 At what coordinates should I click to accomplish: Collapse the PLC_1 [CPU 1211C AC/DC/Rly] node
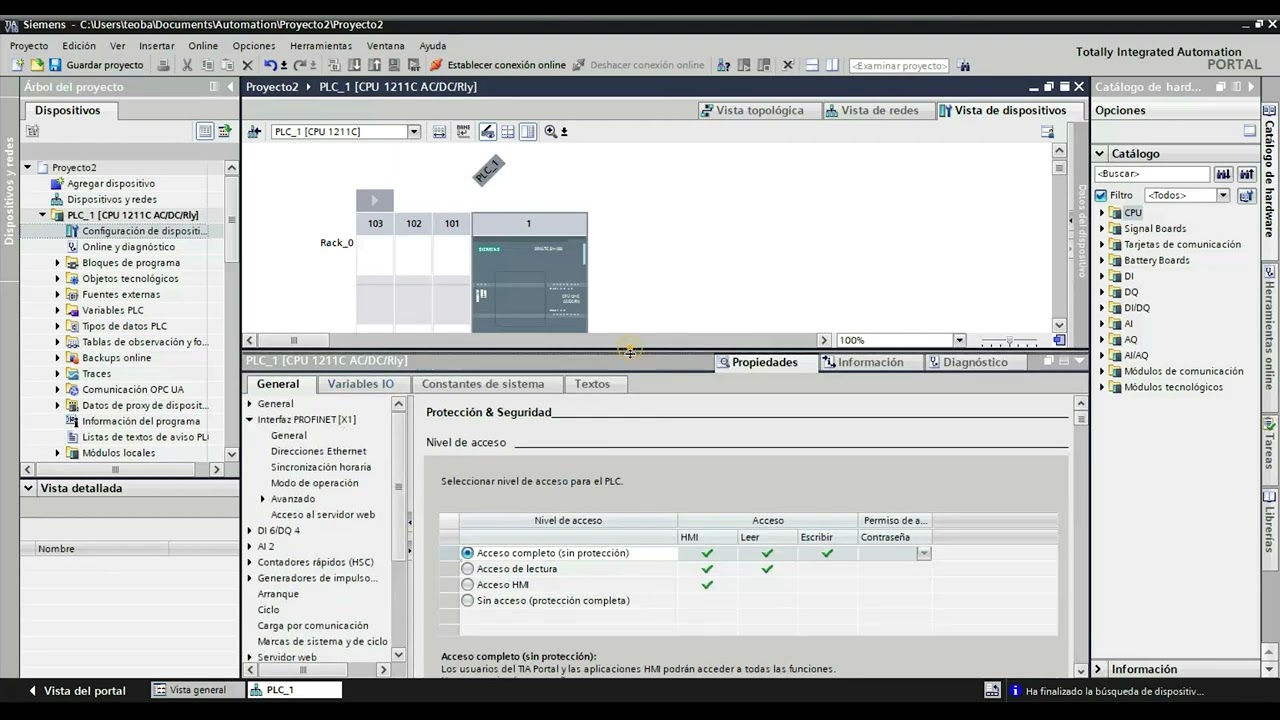click(43, 215)
